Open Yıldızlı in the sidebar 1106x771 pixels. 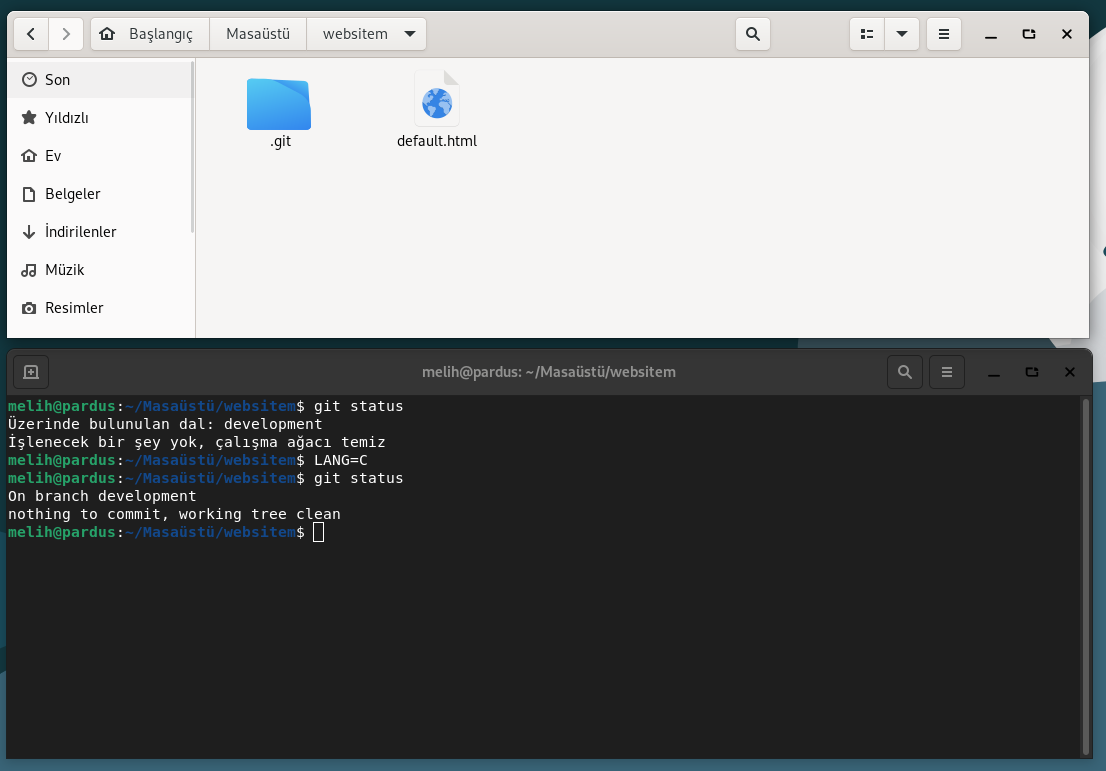coord(100,118)
